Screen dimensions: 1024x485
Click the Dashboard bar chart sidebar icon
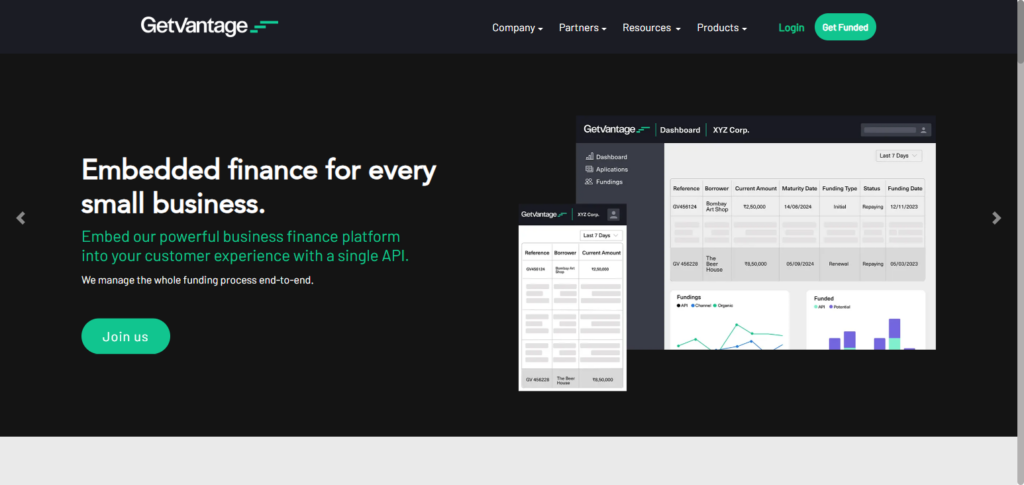click(x=589, y=157)
